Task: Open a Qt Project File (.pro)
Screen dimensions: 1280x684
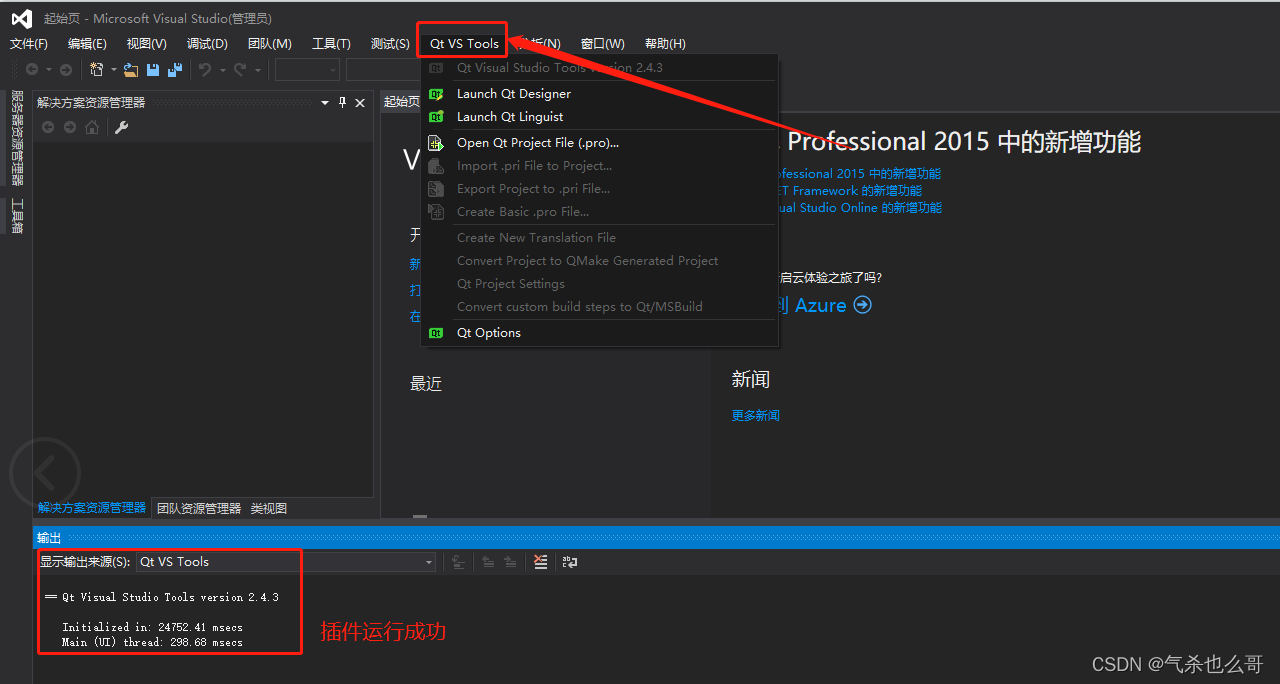Action: (x=537, y=142)
